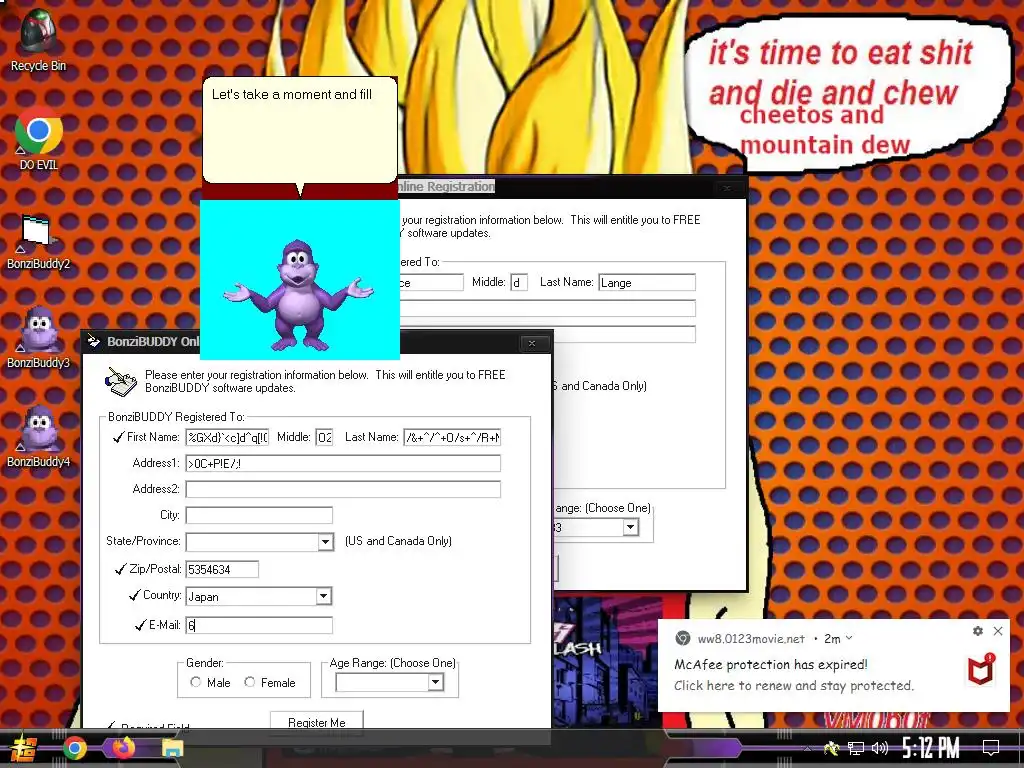Open File Explorer from the taskbar
This screenshot has height=768, width=1024.
[172, 748]
